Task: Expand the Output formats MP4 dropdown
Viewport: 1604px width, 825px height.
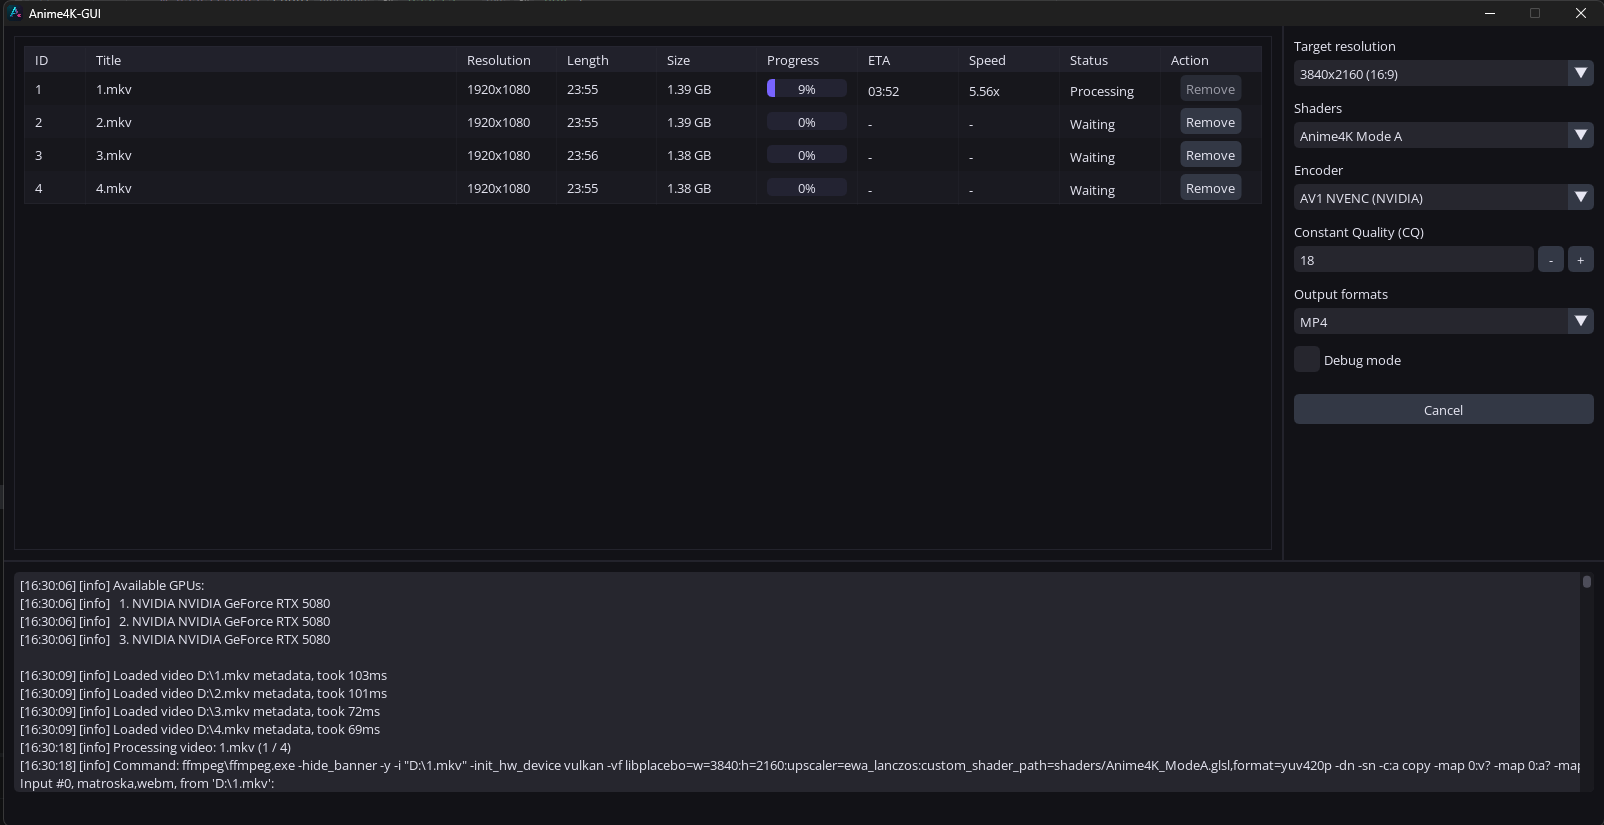Action: click(x=1442, y=322)
